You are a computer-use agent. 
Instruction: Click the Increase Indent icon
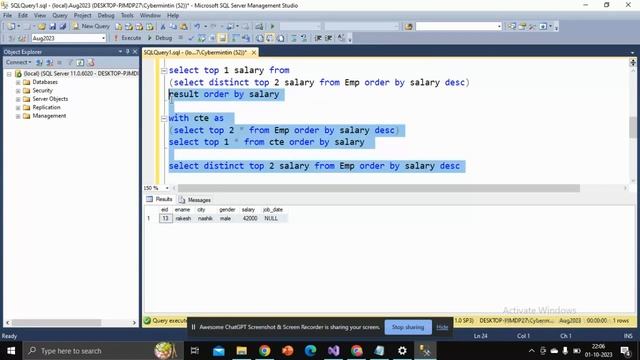pos(329,38)
